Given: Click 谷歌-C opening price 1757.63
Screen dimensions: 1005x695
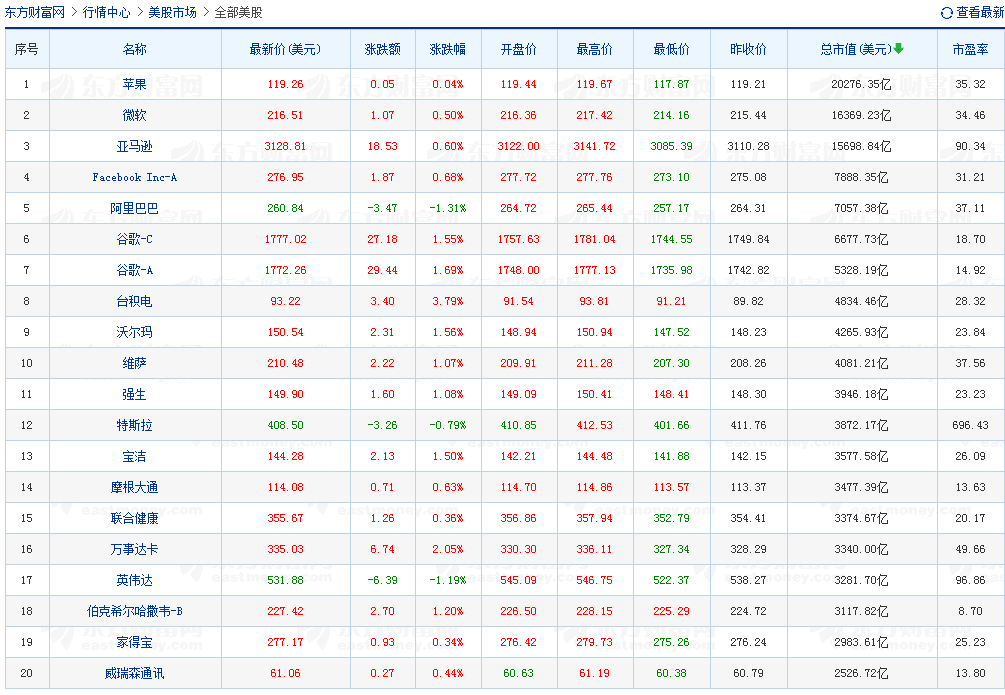Looking at the screenshot, I should [x=519, y=239].
